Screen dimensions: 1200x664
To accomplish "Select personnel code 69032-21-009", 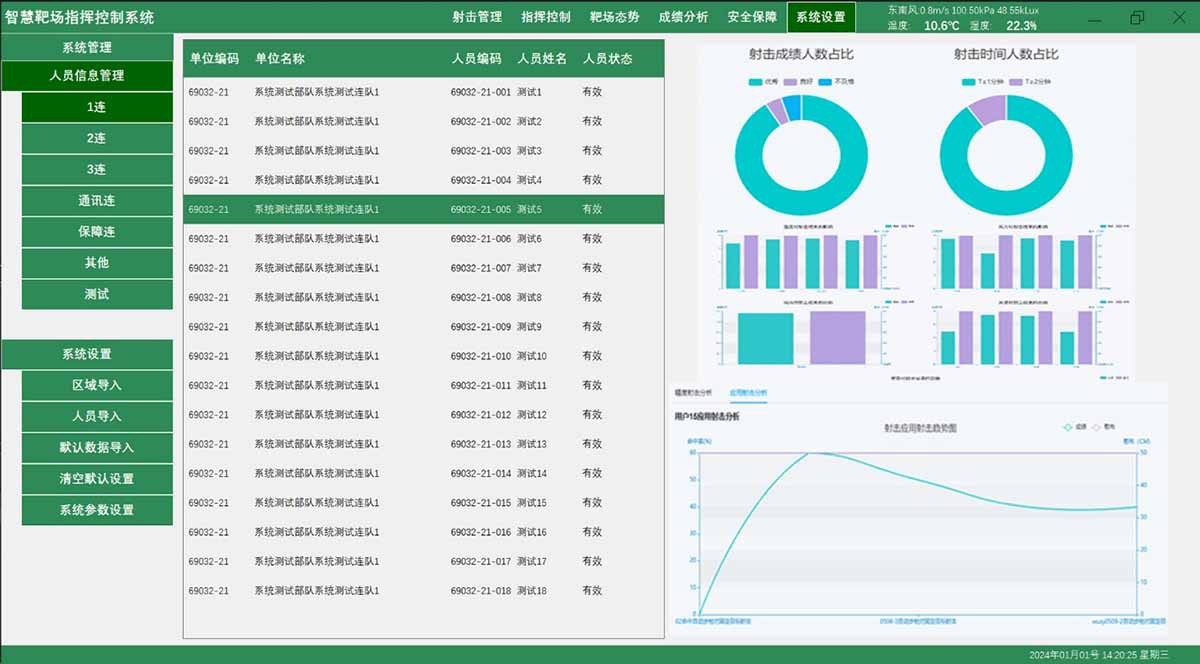I will tap(481, 327).
